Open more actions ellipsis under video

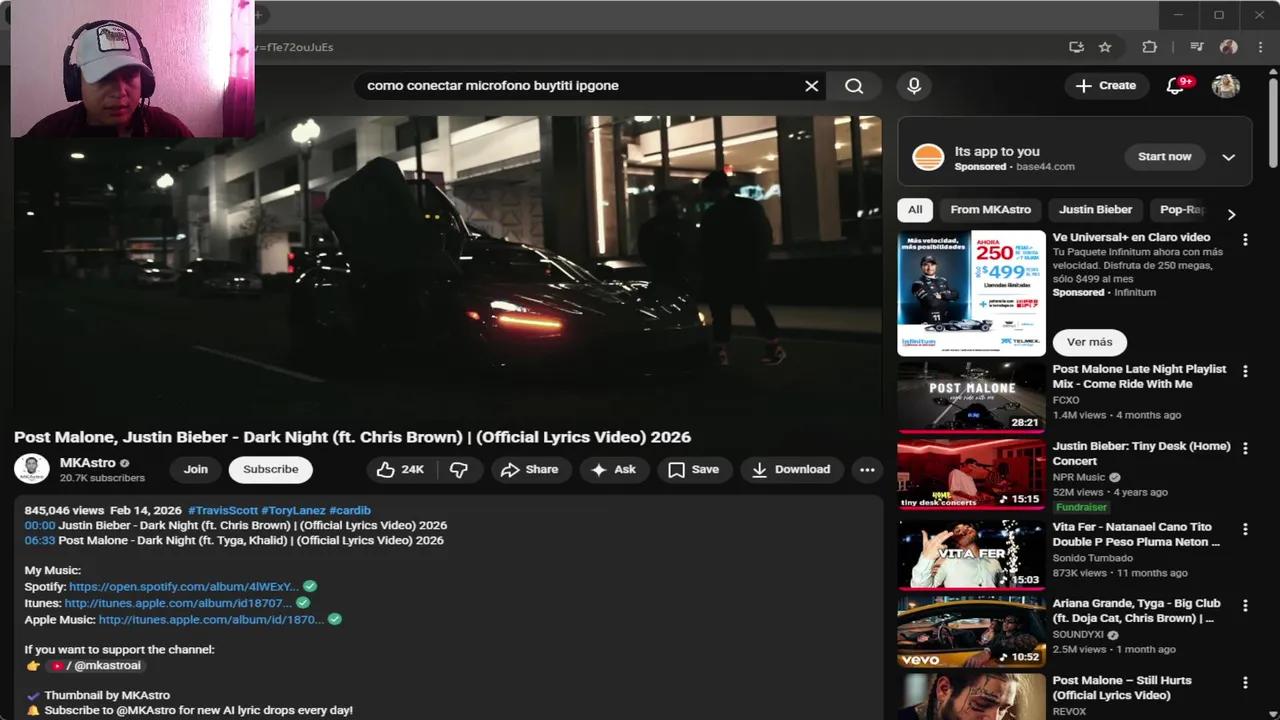point(867,469)
